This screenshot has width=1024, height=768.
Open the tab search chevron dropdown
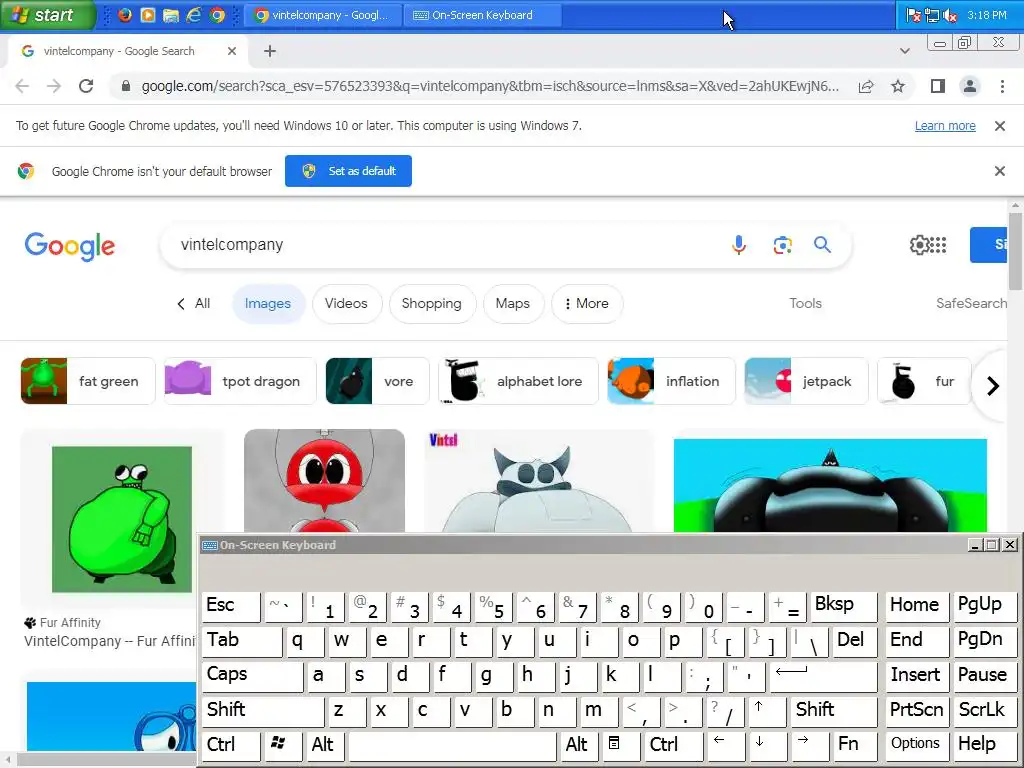904,51
